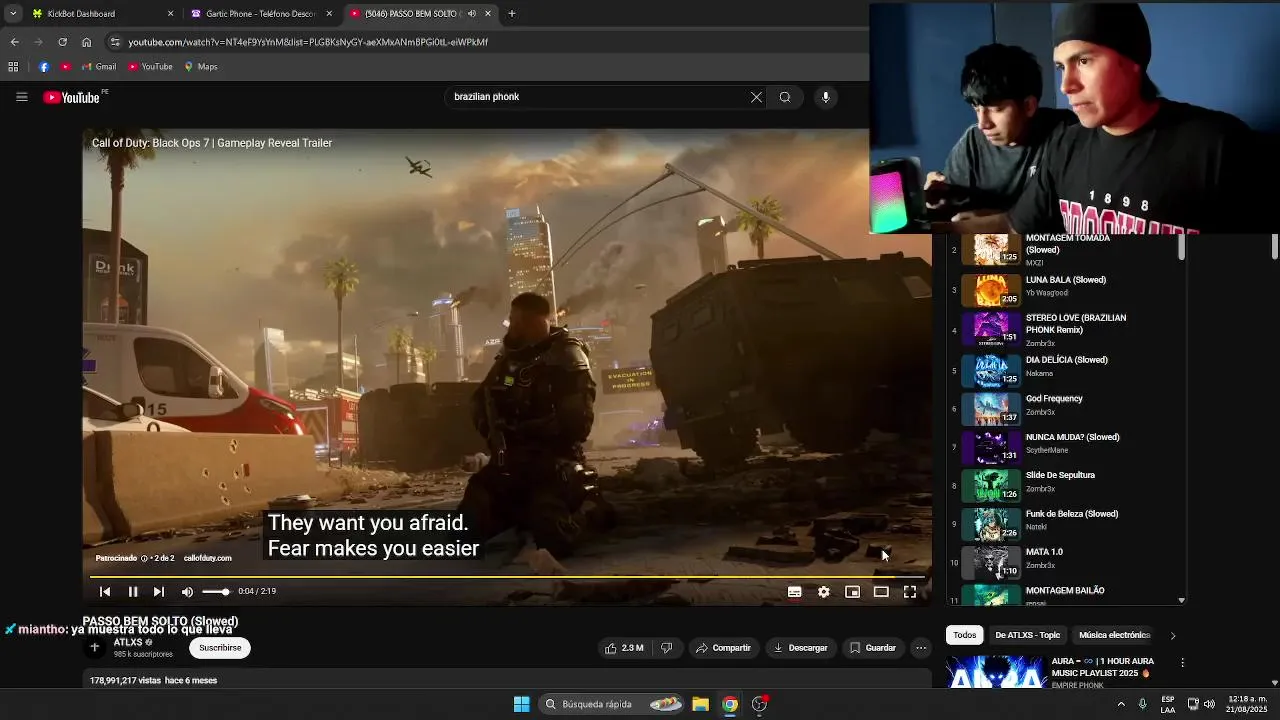Expand the tab search dropdown arrow

click(x=12, y=14)
